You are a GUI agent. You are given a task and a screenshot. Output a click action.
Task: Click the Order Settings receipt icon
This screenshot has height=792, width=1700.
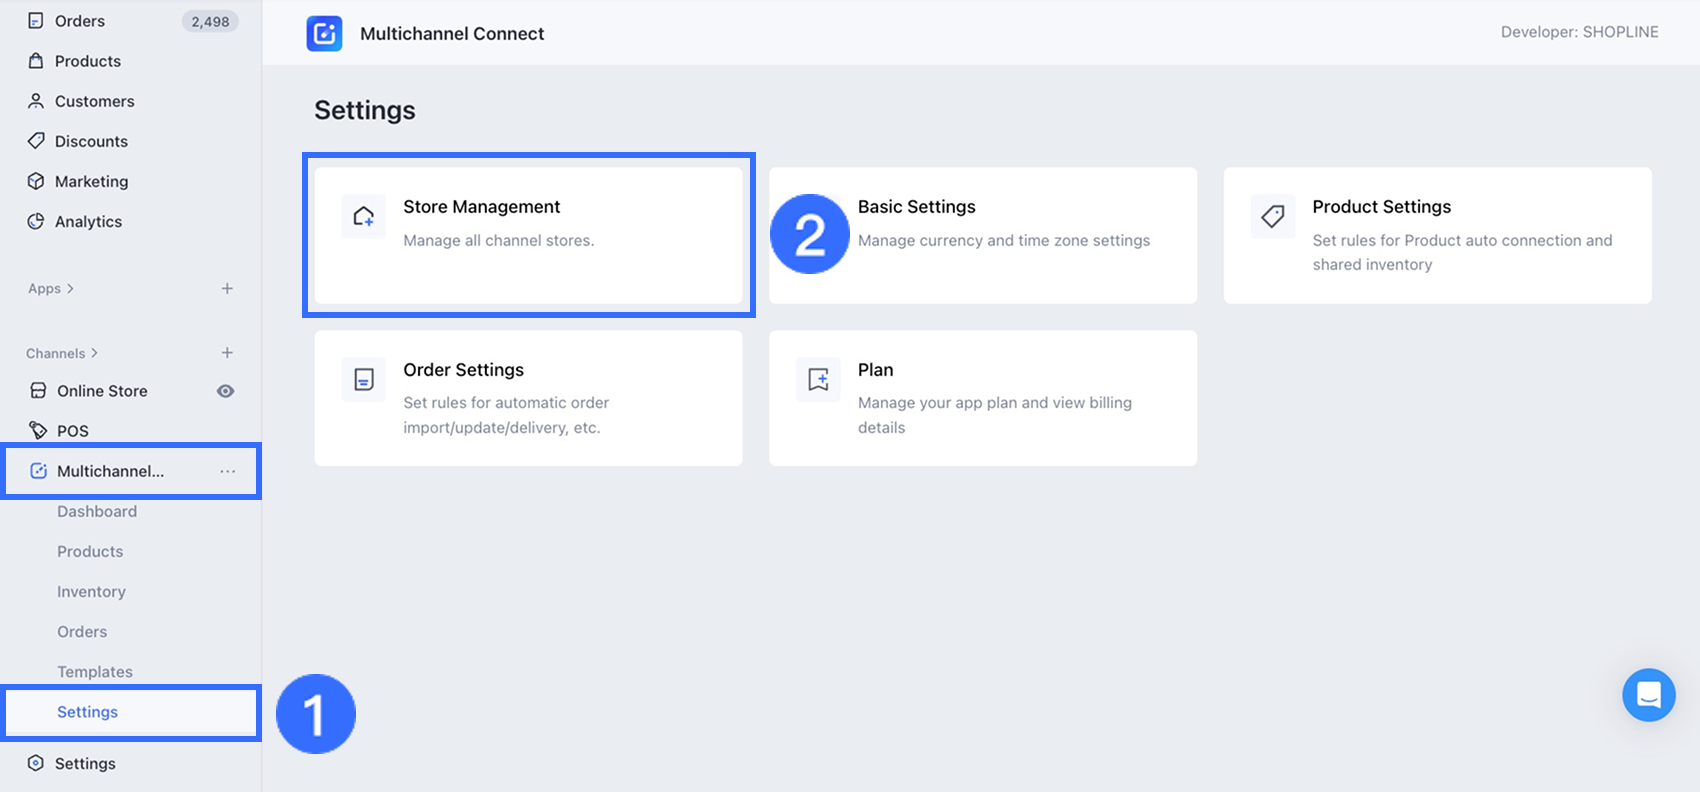364,379
